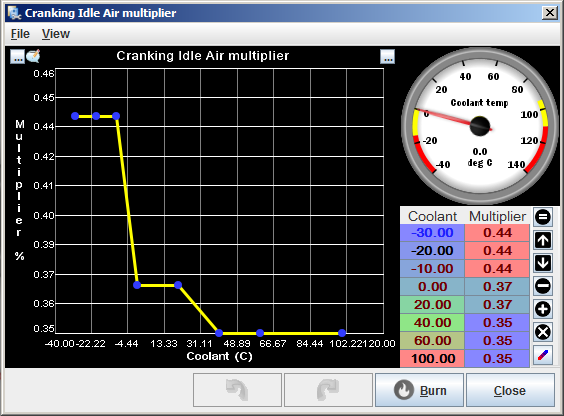Close the Cranking Idle Air multiplier window
Viewport: 564px width, 416px height.
[550, 13]
